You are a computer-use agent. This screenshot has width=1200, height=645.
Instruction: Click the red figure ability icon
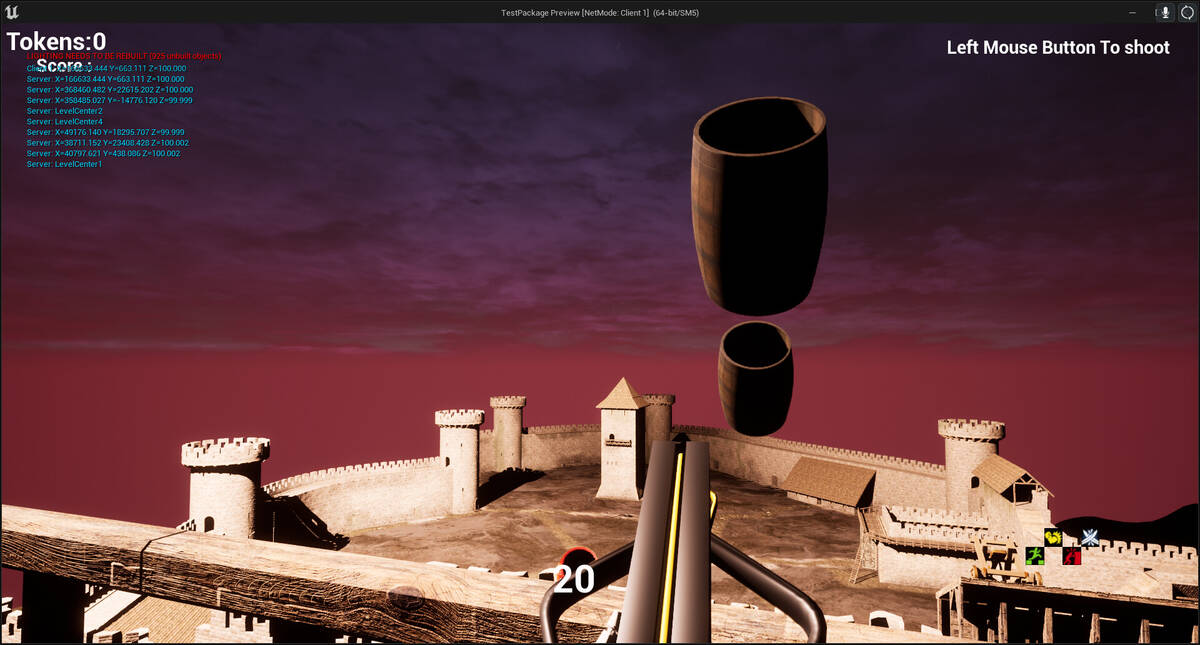pos(1071,555)
